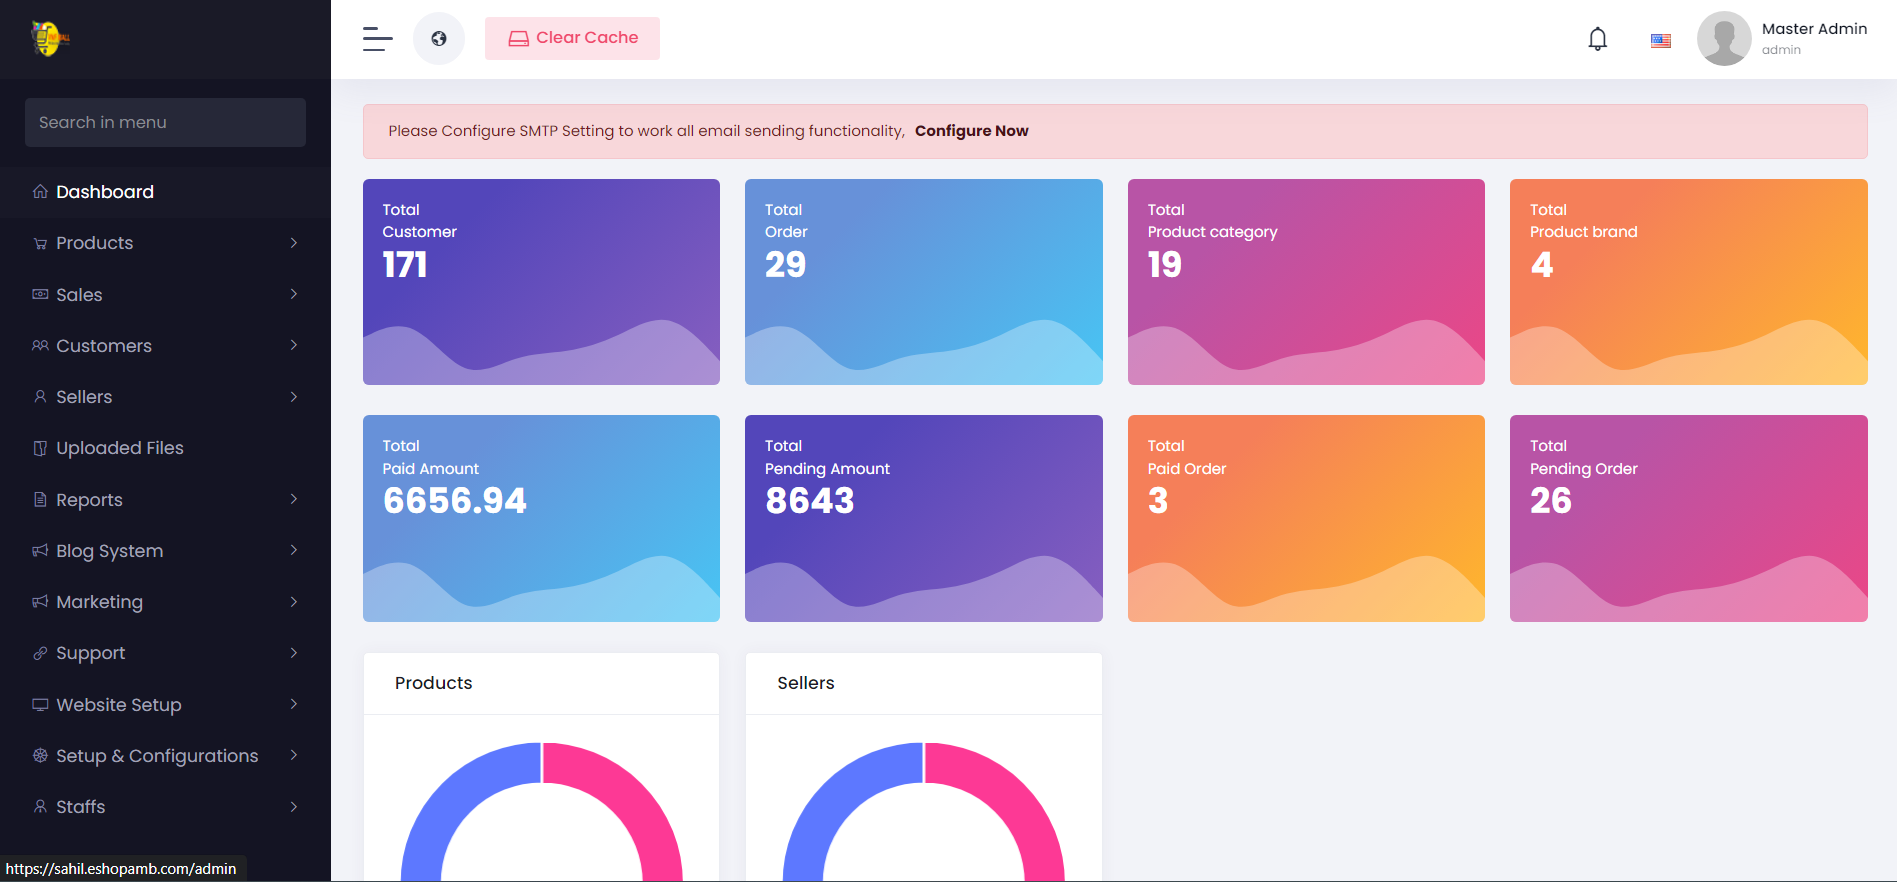Expand the Setup & Configurations chevron
This screenshot has height=882, width=1897.
(x=294, y=755)
